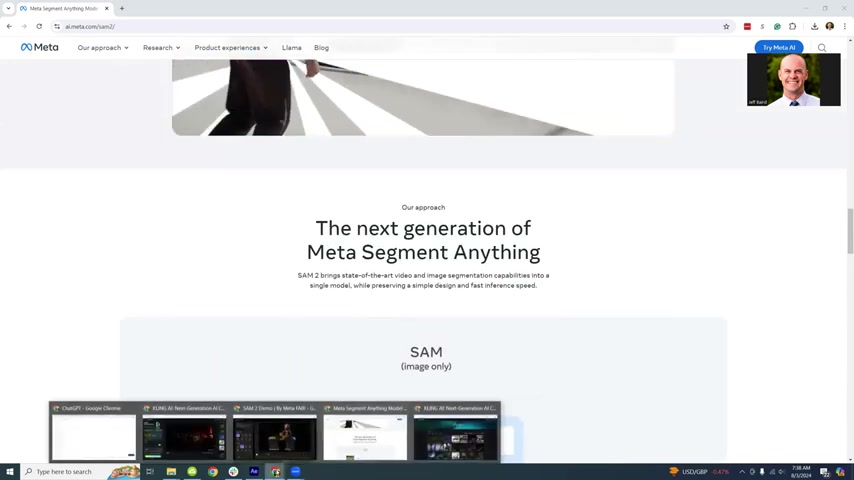Open Chrome three-dot menu

pos(845,26)
